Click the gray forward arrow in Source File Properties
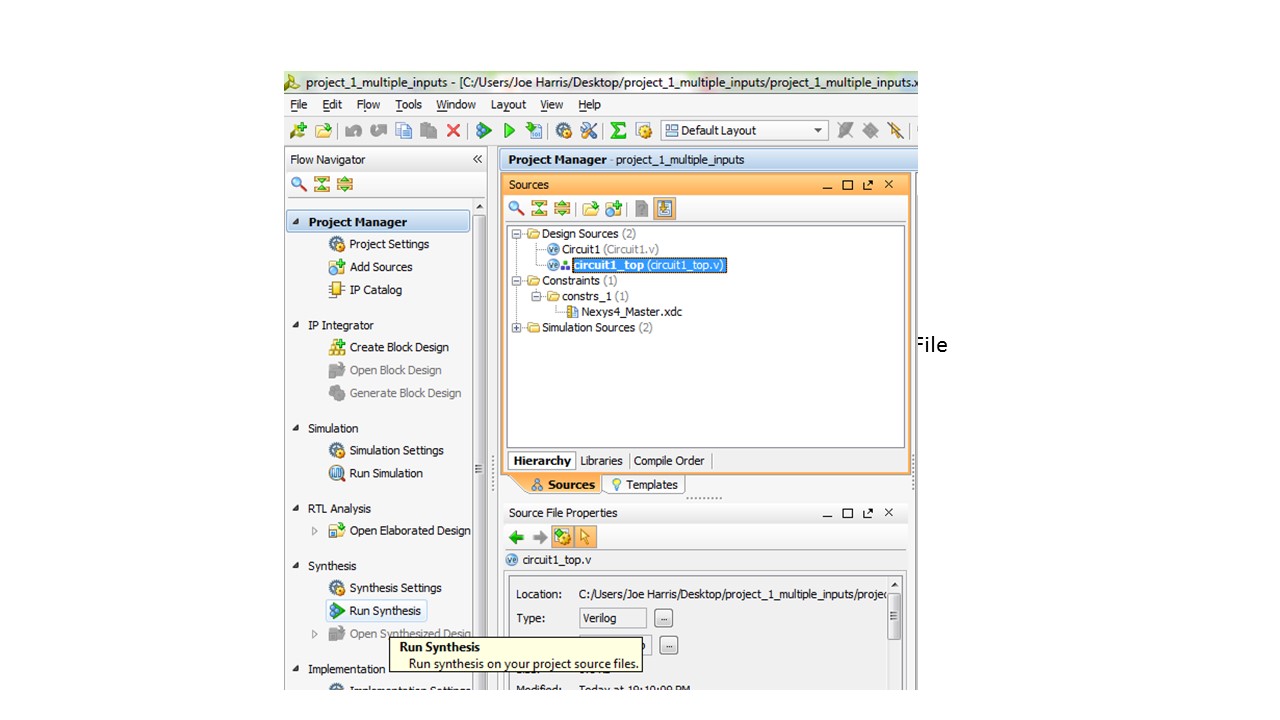Screen dimensions: 1280x720 pos(539,537)
